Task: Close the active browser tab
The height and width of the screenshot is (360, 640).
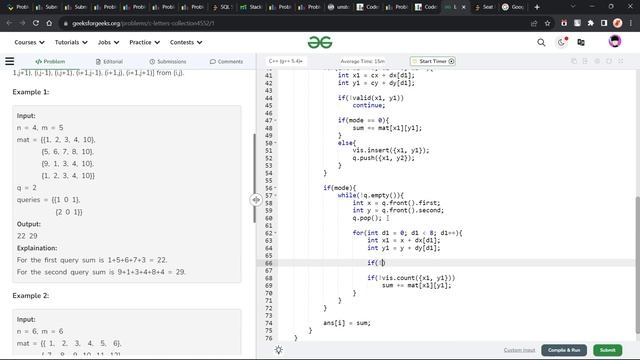Action: click(464, 7)
